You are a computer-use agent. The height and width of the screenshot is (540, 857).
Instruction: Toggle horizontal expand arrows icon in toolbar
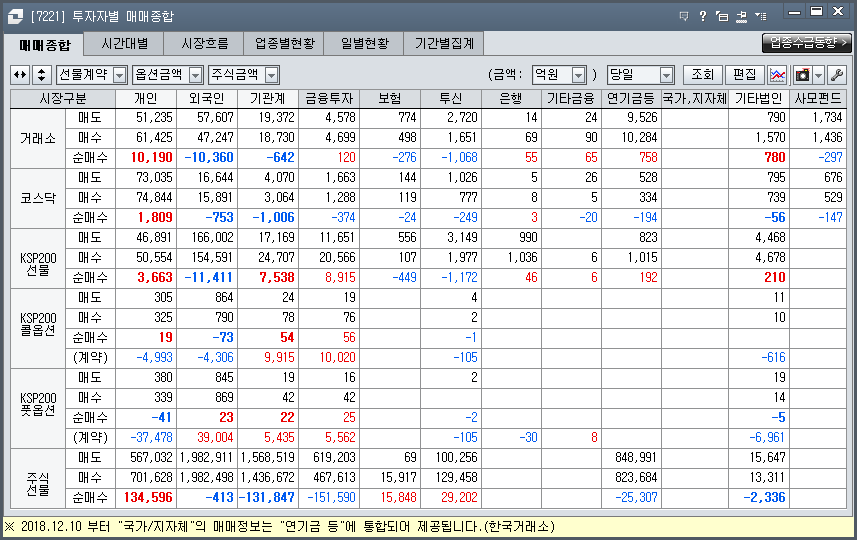coord(20,75)
